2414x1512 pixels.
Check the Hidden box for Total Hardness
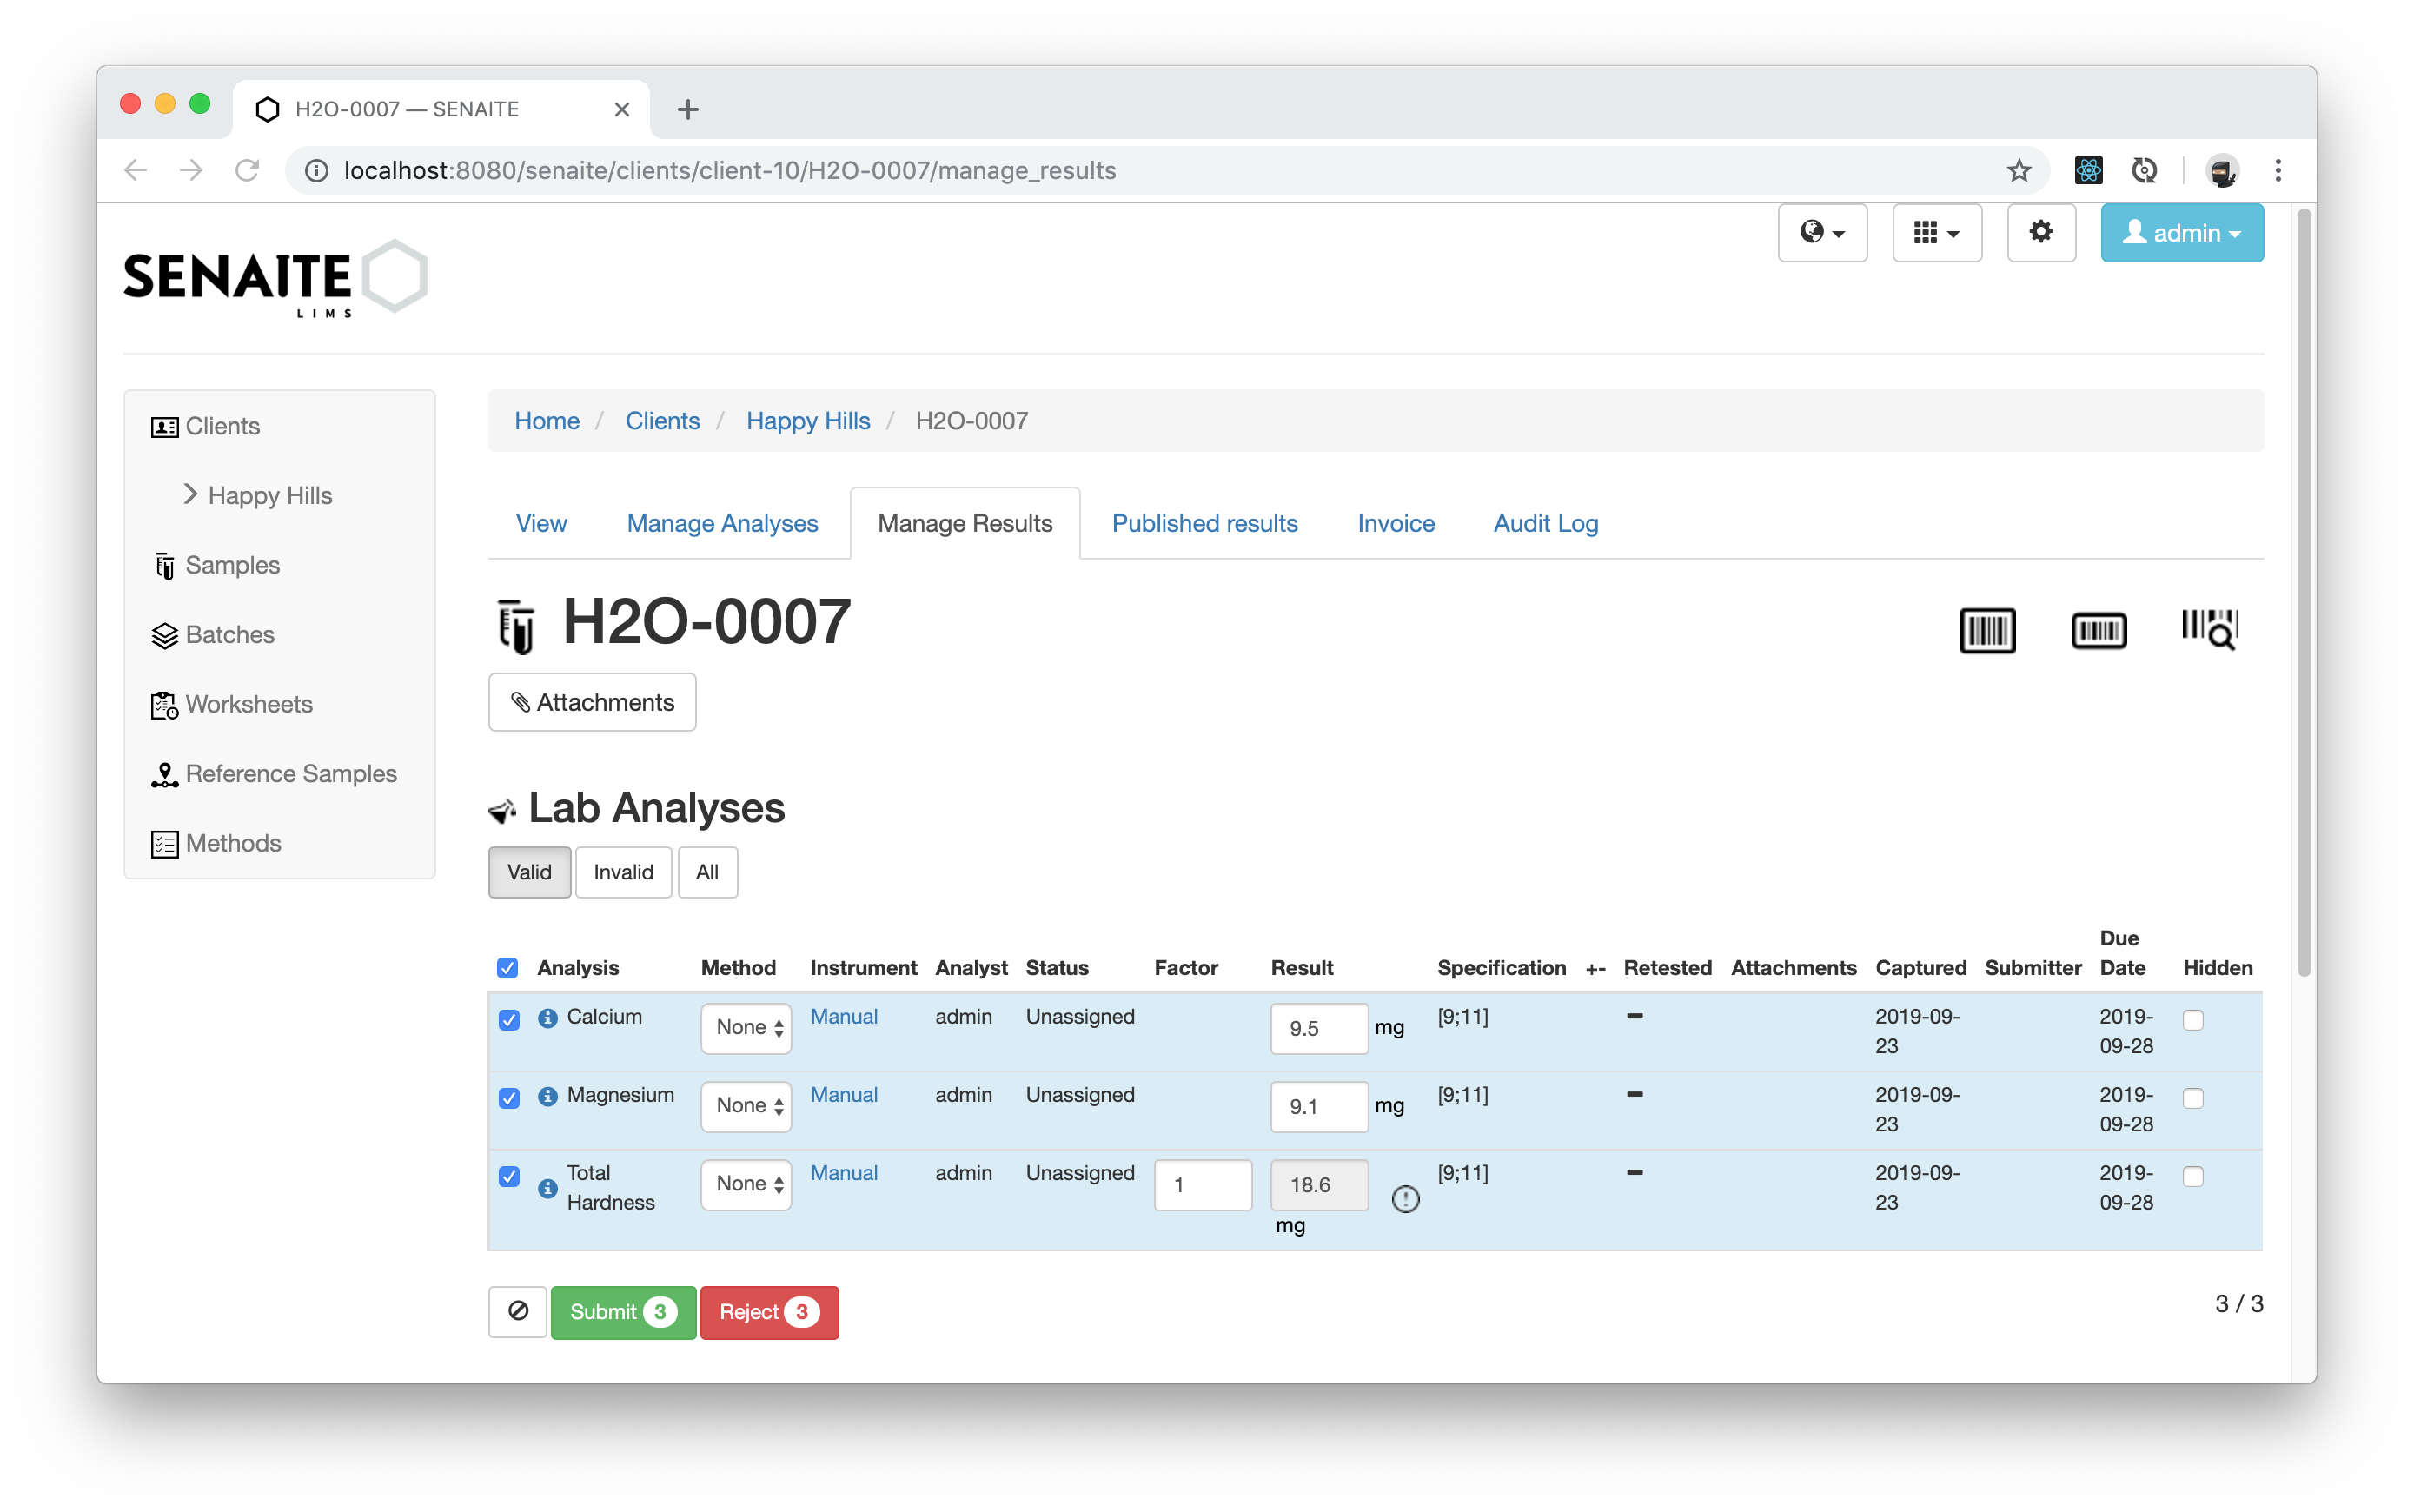pyautogui.click(x=2192, y=1176)
